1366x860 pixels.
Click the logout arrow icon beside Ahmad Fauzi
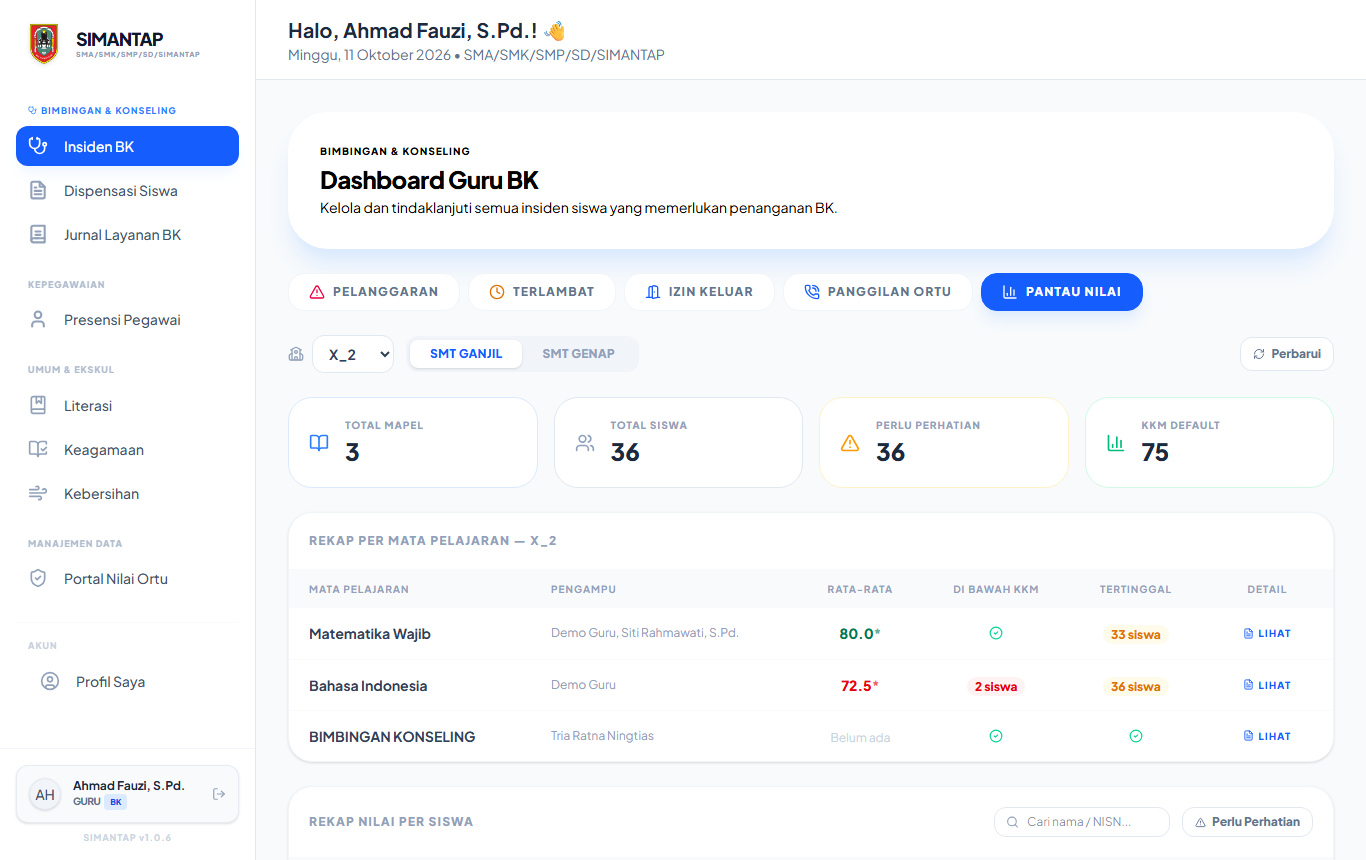click(x=219, y=794)
